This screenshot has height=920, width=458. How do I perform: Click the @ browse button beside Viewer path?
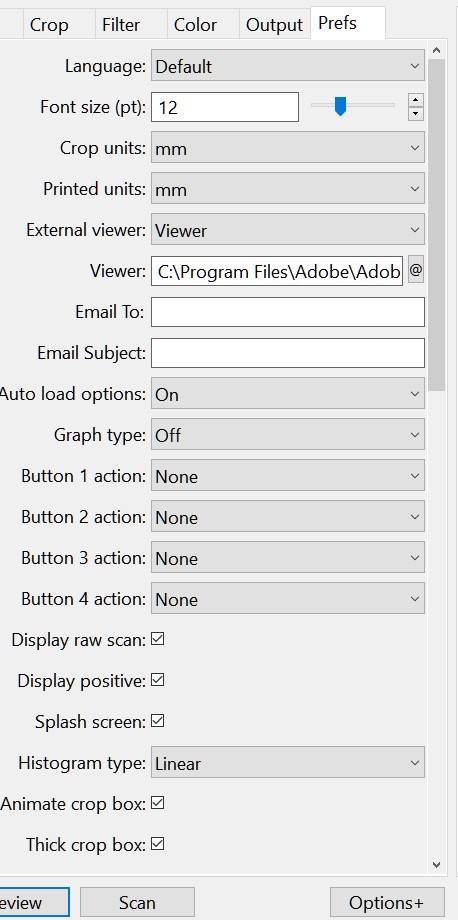tap(416, 270)
